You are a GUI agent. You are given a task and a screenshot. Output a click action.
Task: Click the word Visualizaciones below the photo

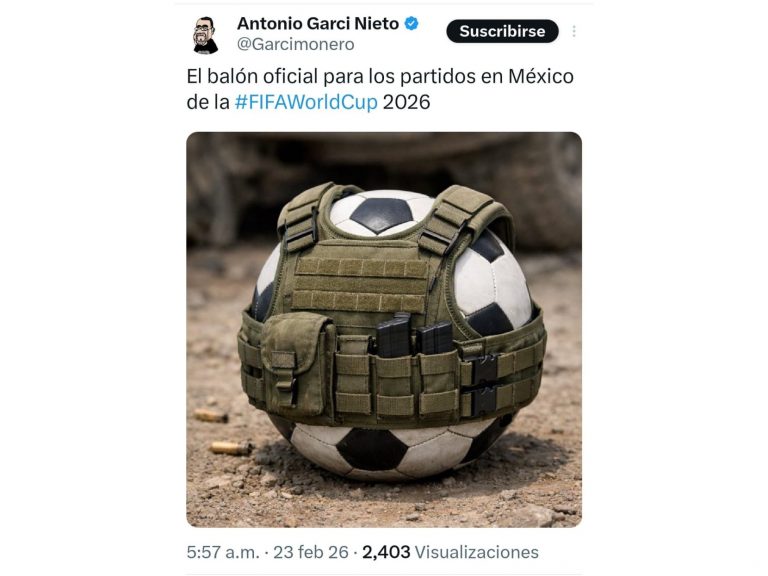click(x=477, y=552)
